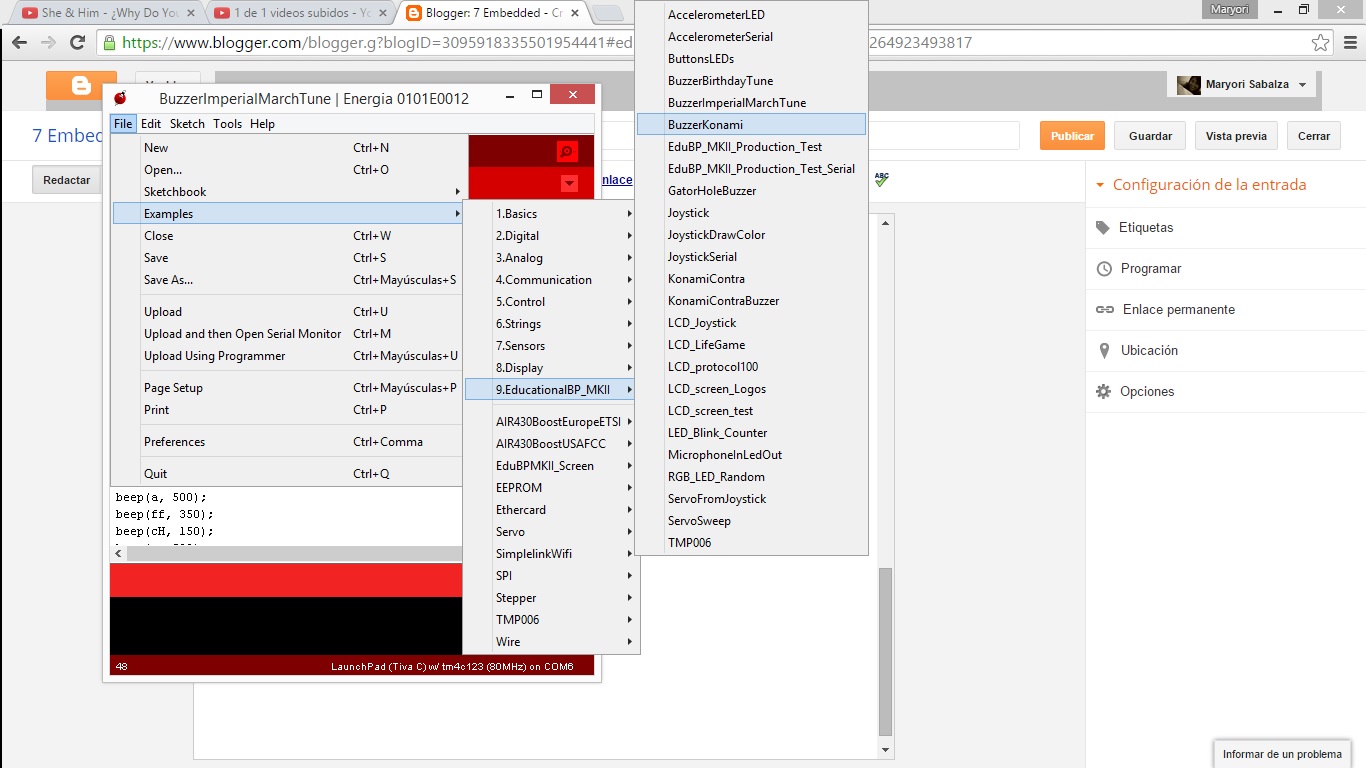Click the Publicar button
Screen dimensions: 1366x768
pos(1072,136)
